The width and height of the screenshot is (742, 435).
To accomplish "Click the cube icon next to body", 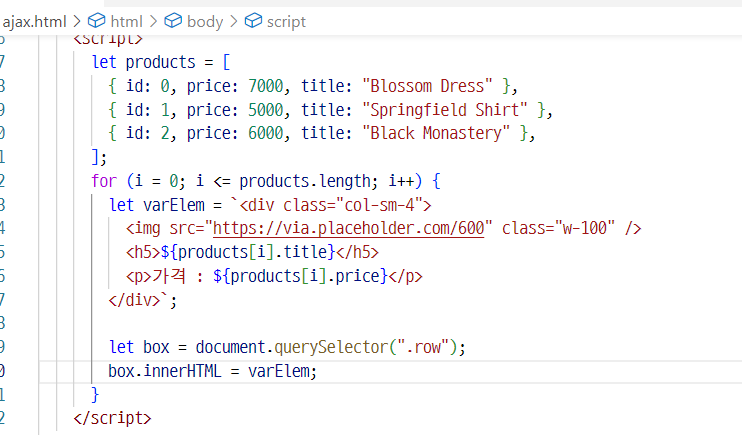I will pyautogui.click(x=173, y=21).
